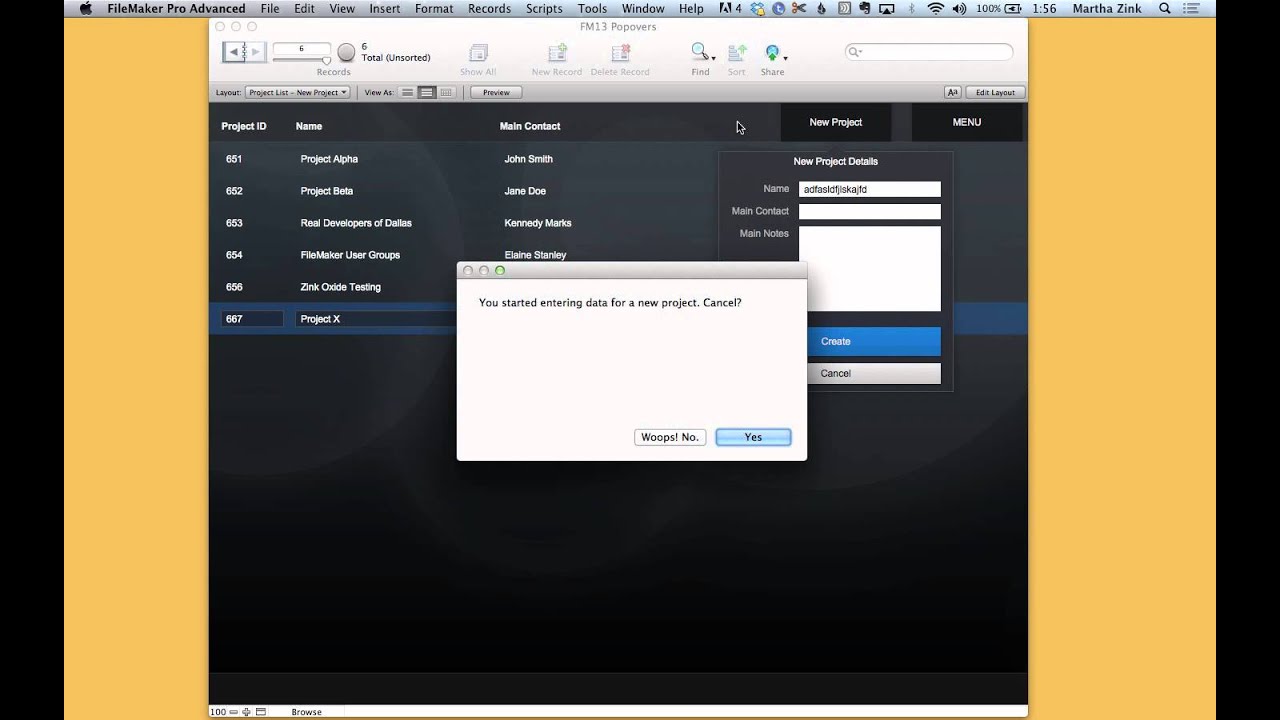This screenshot has height=720, width=1280.
Task: Click Create in New Project popover
Action: [x=874, y=341]
